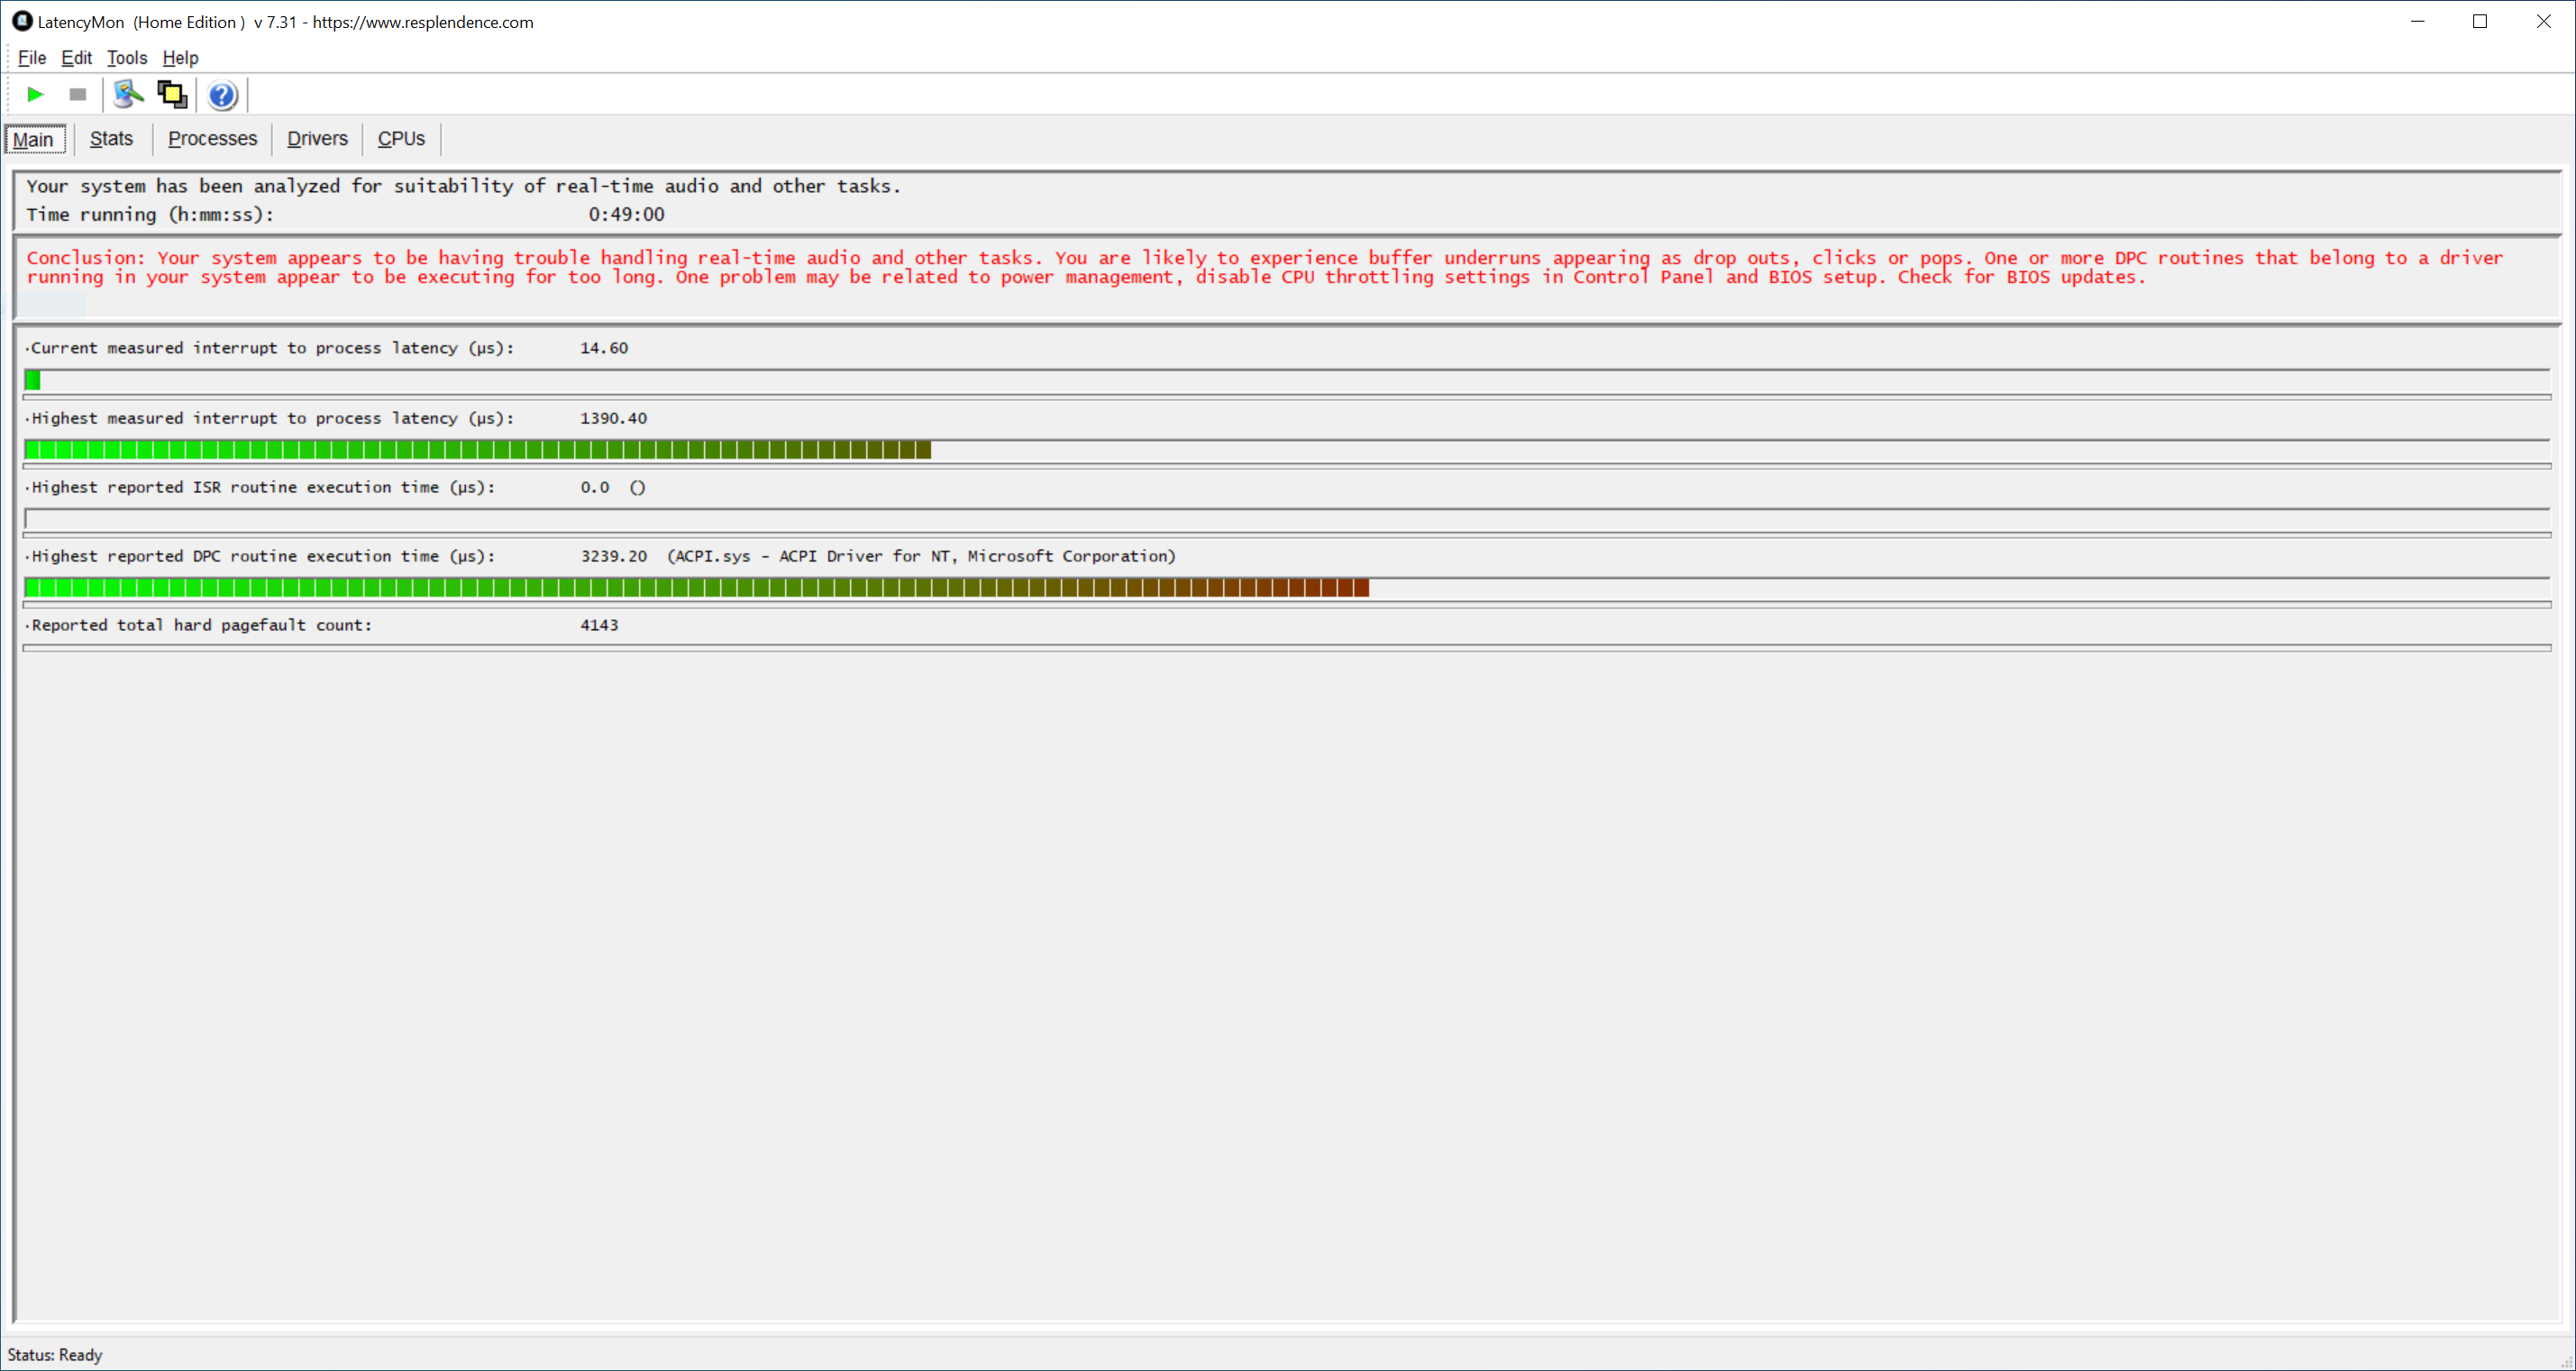Image resolution: width=2576 pixels, height=1371 pixels.
Task: Switch to the Drivers tab
Action: [317, 139]
